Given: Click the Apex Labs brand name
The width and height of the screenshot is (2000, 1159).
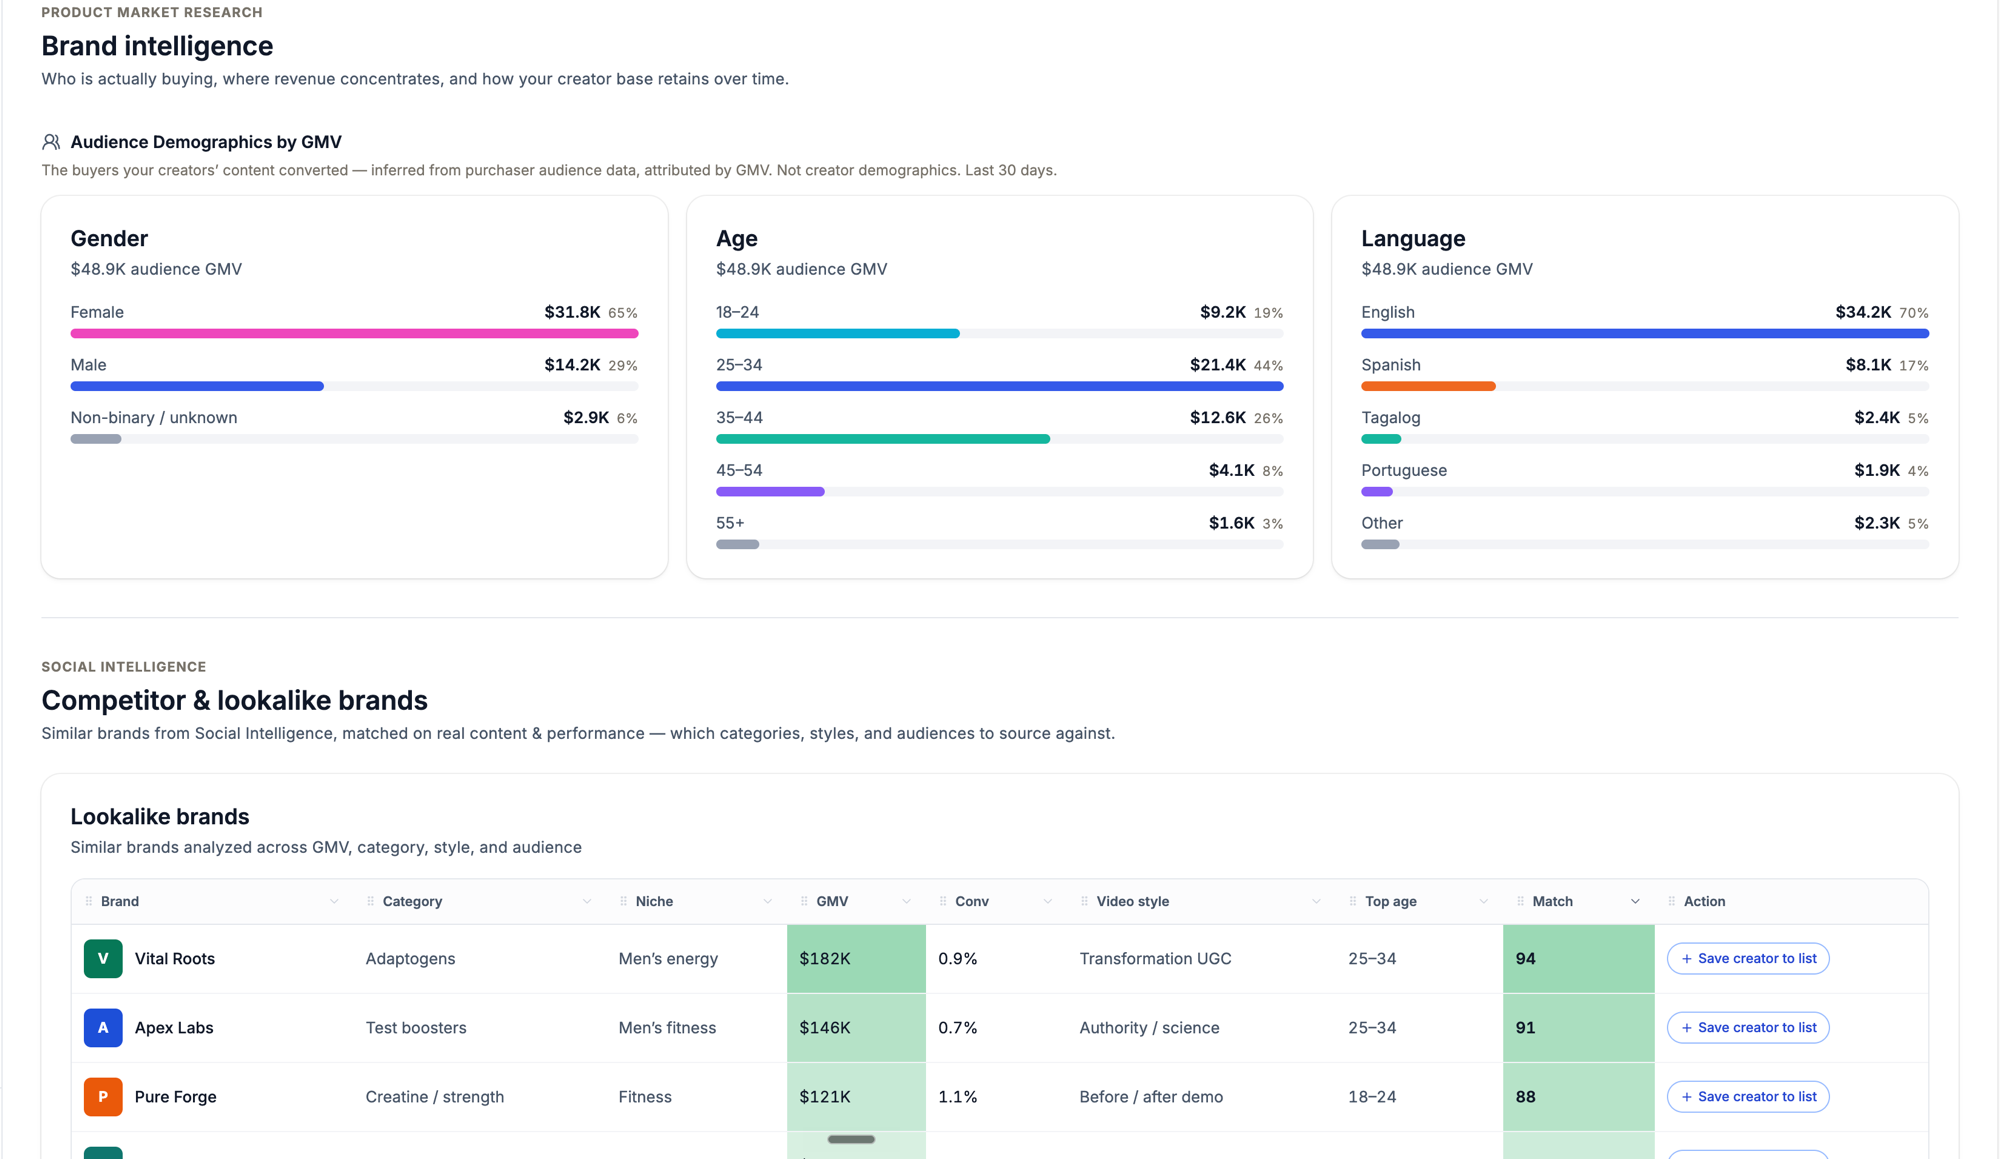Looking at the screenshot, I should pos(174,1027).
